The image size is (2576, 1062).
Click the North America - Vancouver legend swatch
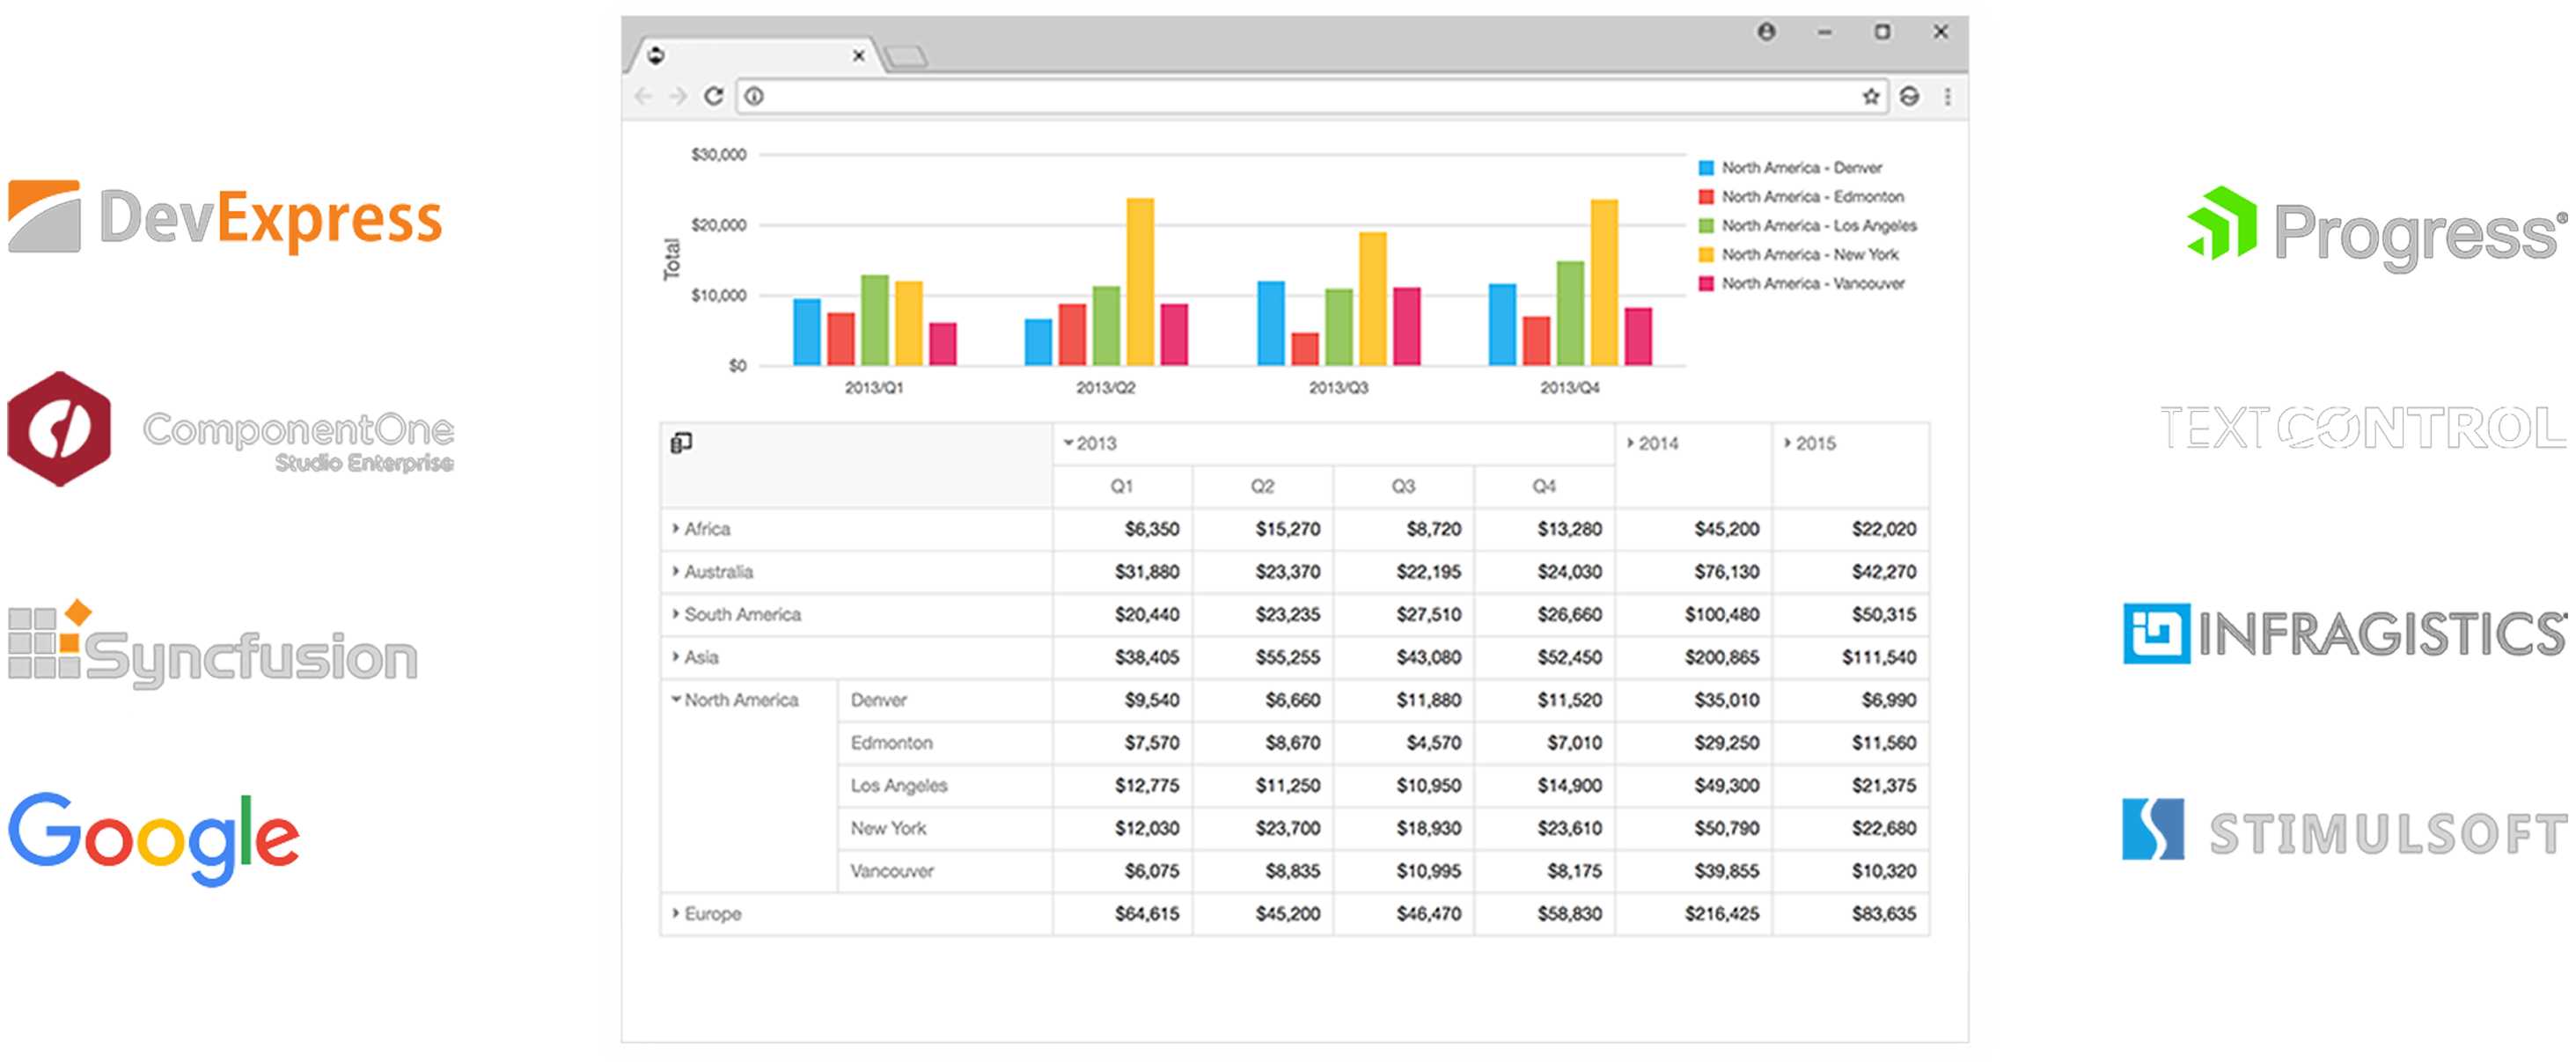pos(1706,284)
